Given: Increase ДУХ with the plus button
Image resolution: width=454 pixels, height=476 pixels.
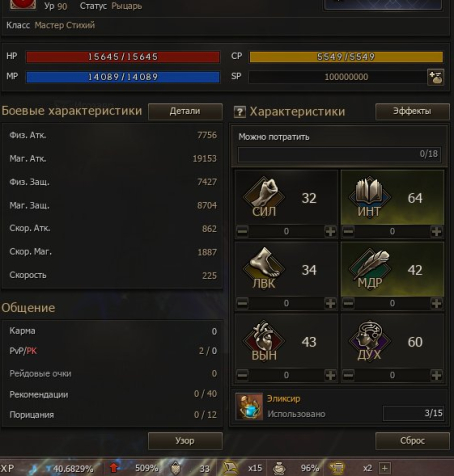Looking at the screenshot, I should click(436, 375).
